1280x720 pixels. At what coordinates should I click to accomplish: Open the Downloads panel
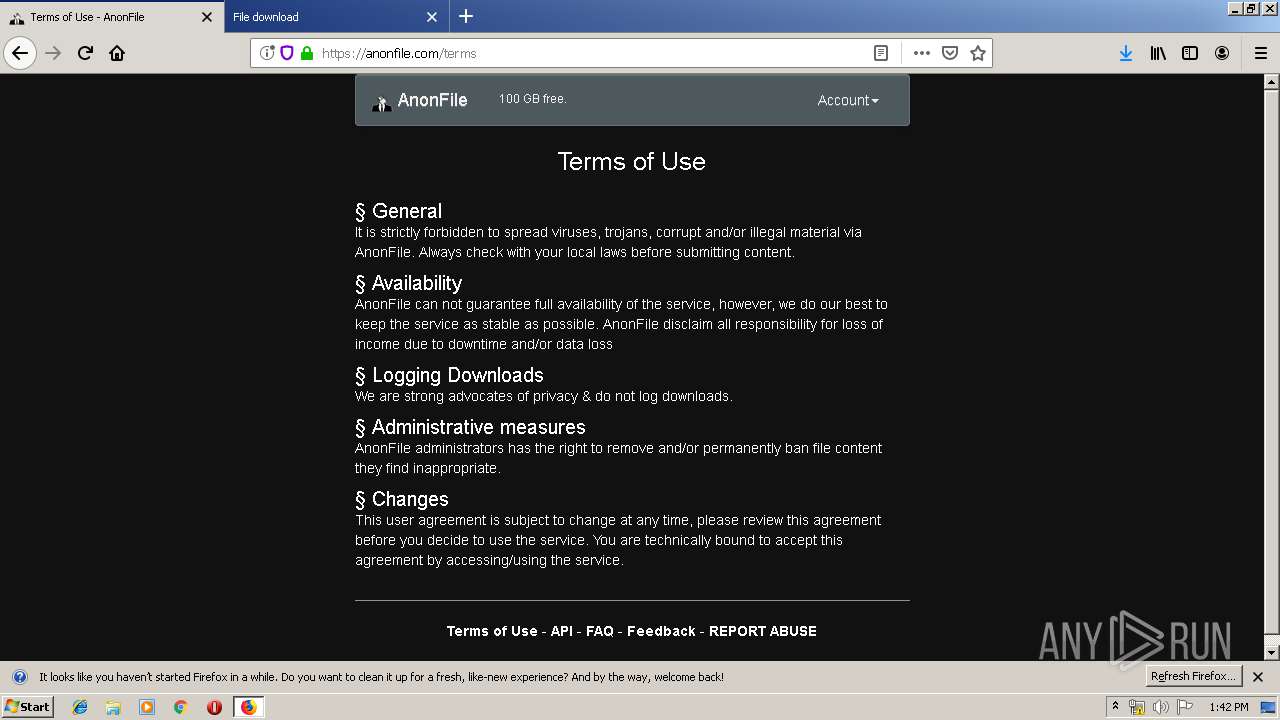[x=1126, y=53]
